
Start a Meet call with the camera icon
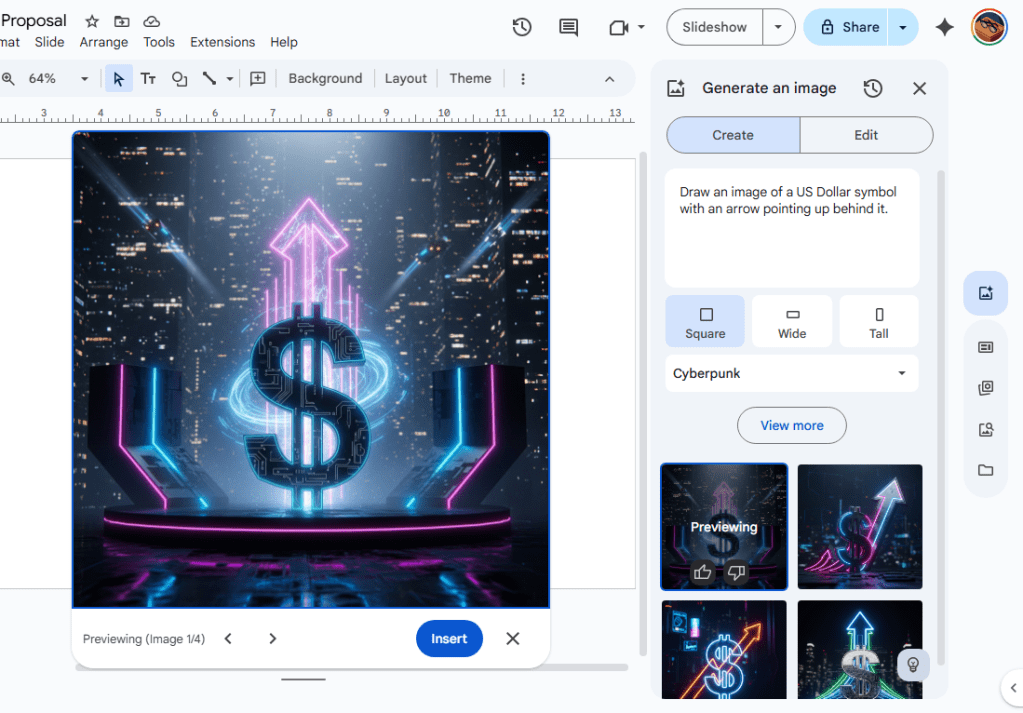coord(618,27)
